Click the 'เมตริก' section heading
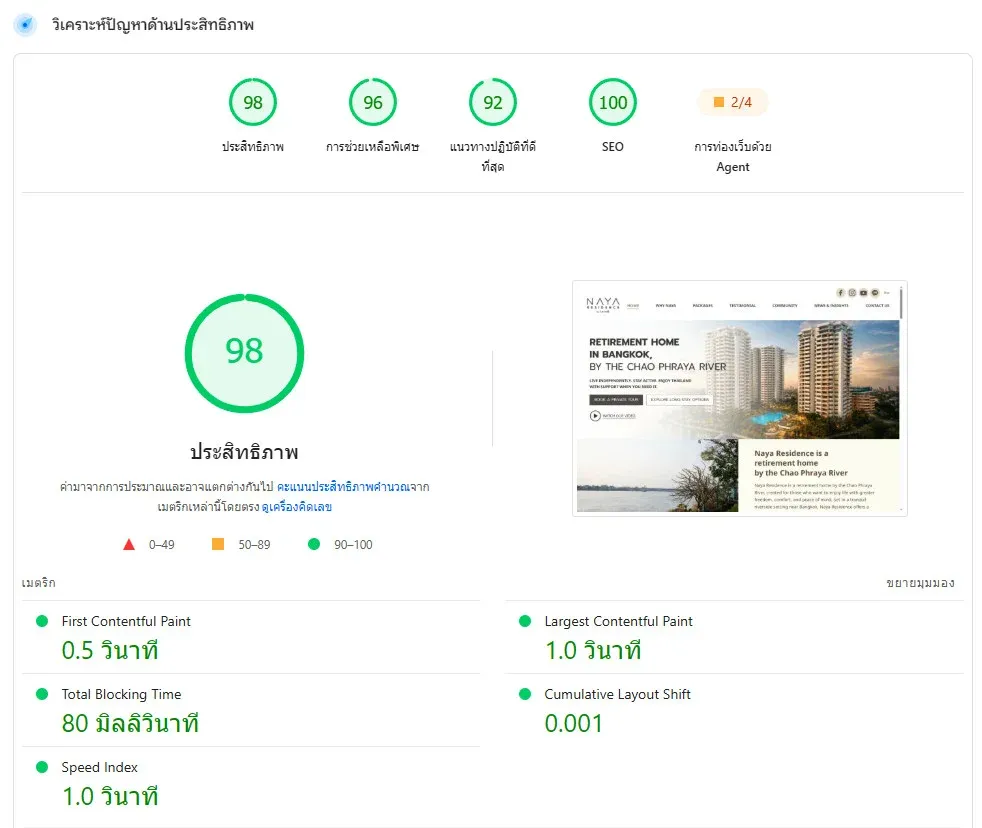Viewport: 982px width, 828px height. (39, 582)
